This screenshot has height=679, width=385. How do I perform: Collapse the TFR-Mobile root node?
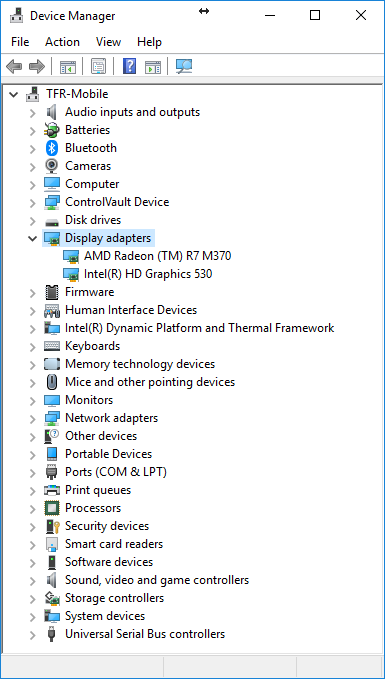(14, 94)
